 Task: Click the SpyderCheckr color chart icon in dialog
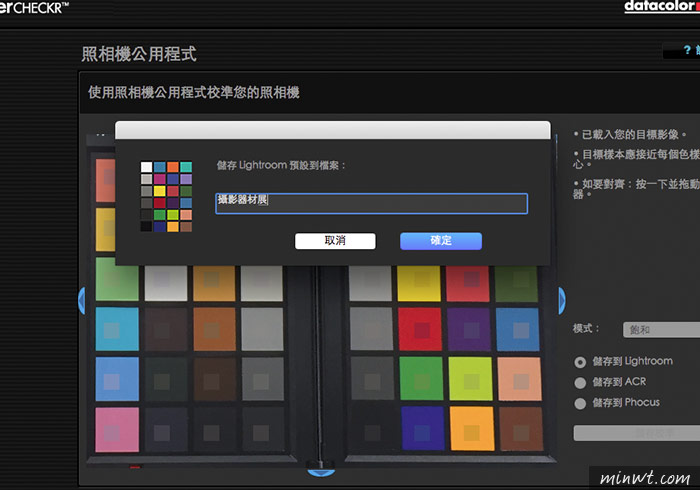[x=166, y=196]
